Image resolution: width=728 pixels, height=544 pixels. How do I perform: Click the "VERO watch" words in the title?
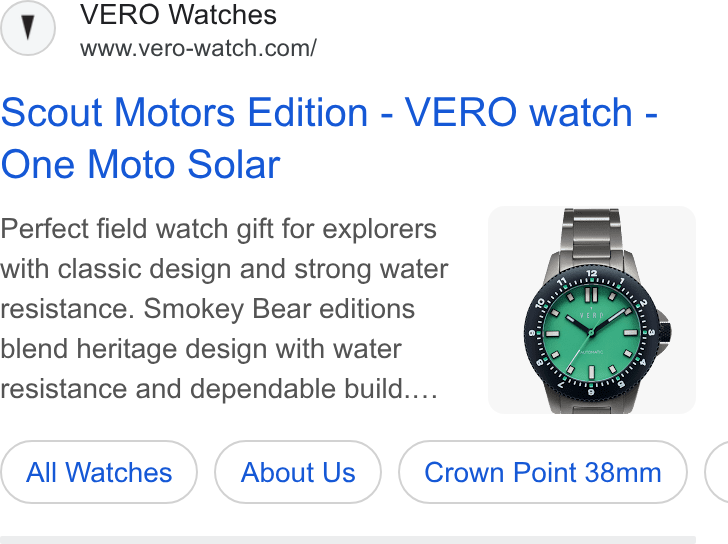click(x=519, y=112)
